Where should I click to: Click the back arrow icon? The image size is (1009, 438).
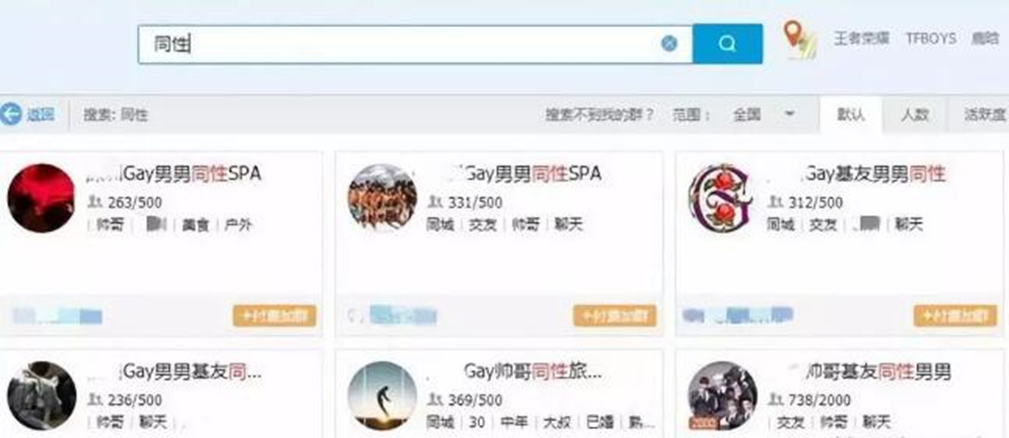tap(11, 114)
